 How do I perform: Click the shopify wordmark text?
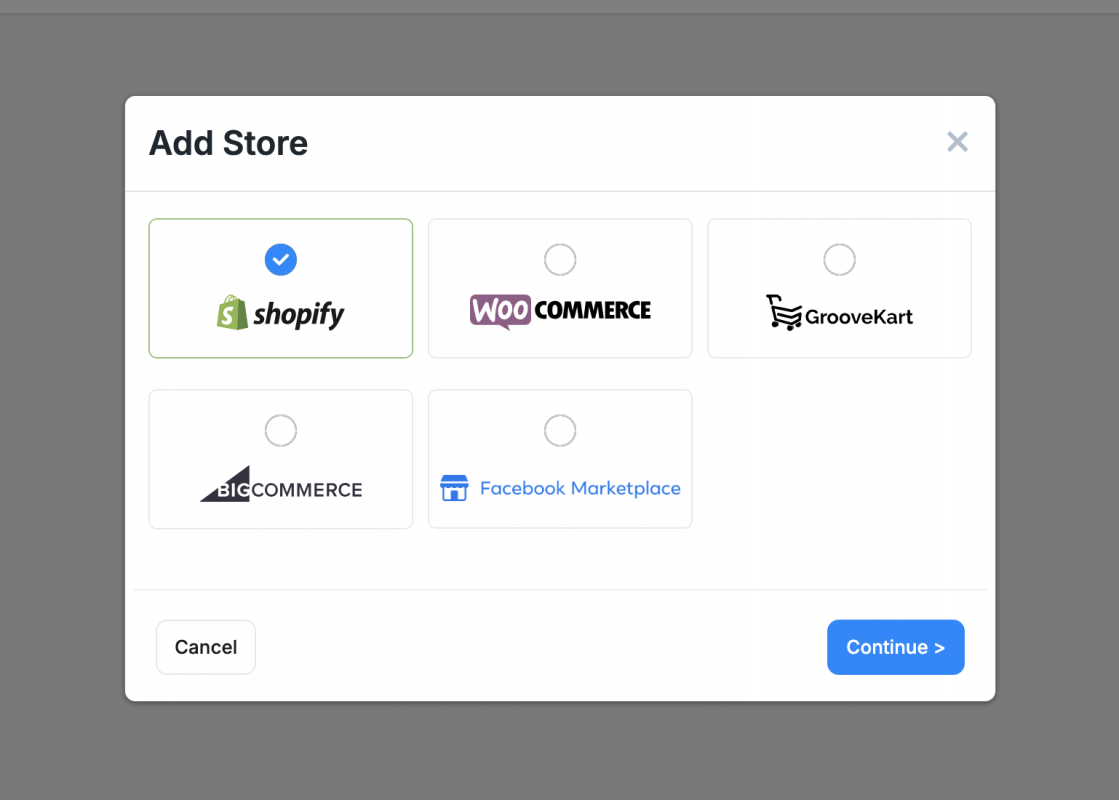tap(299, 314)
